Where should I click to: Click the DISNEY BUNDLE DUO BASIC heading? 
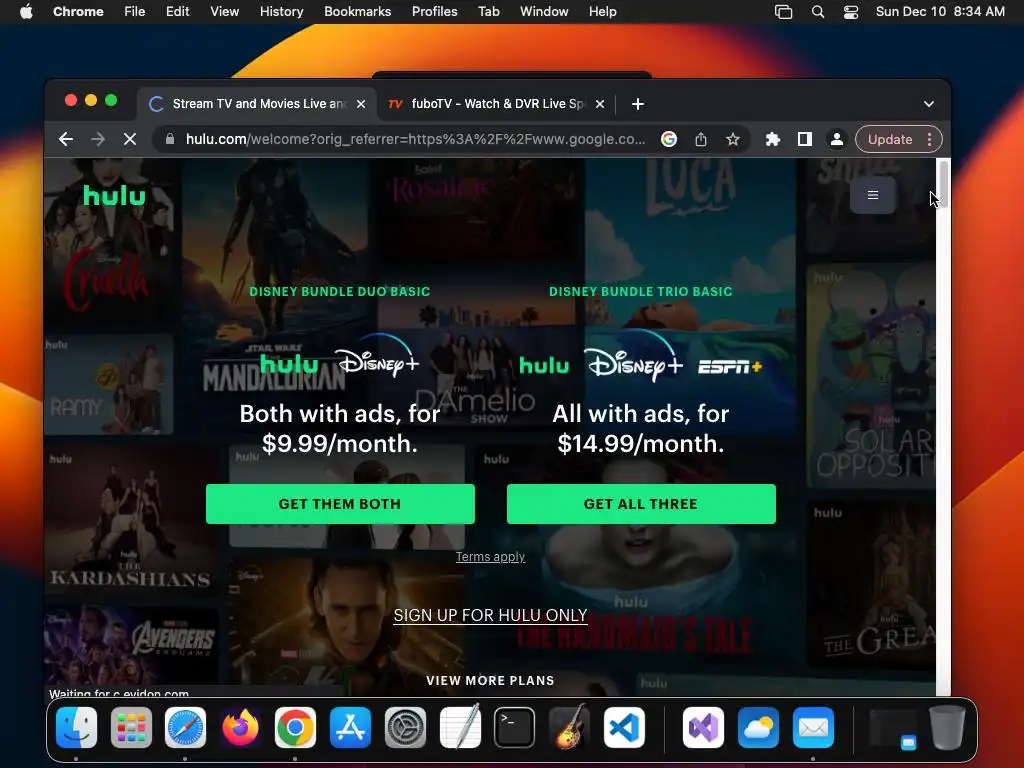[340, 291]
